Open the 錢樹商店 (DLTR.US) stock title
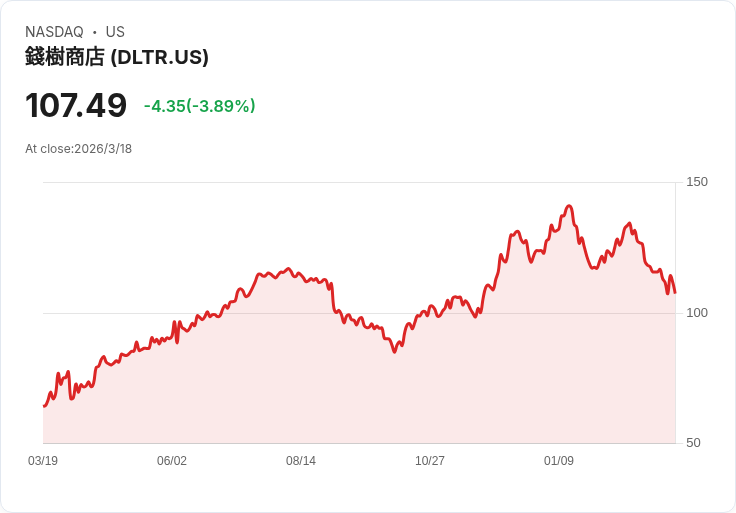 point(116,57)
